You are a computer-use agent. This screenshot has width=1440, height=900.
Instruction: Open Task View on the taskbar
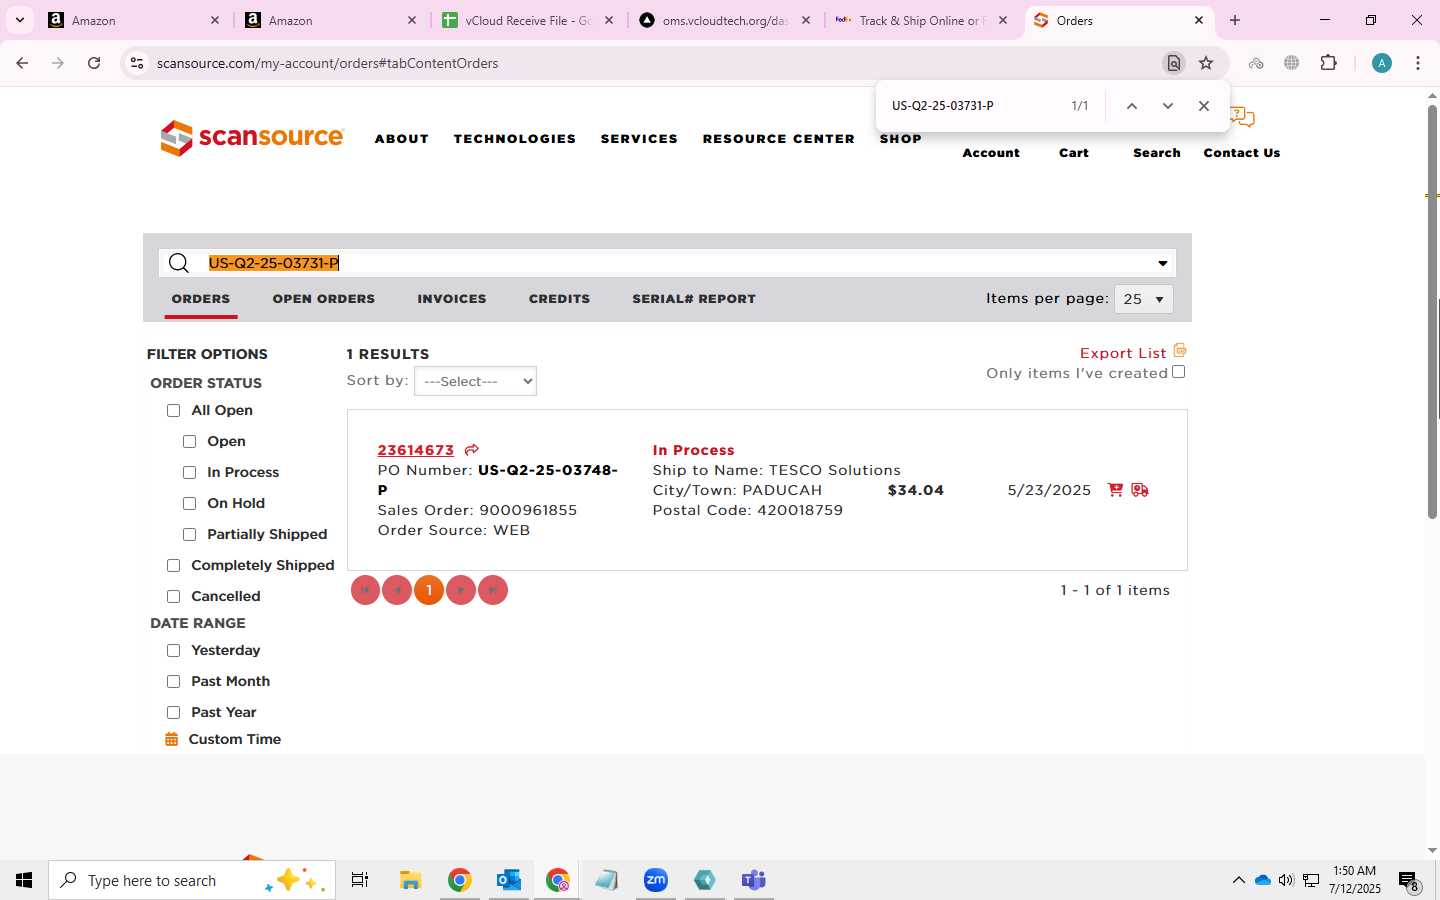(360, 880)
